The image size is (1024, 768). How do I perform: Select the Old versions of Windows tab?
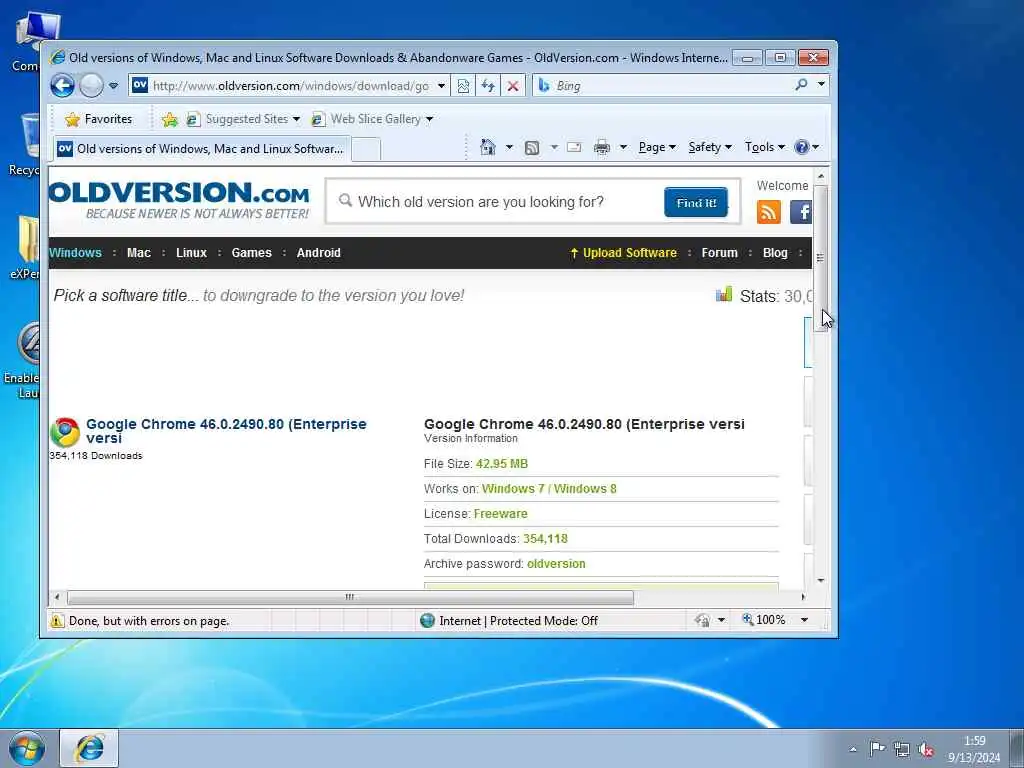(x=202, y=149)
